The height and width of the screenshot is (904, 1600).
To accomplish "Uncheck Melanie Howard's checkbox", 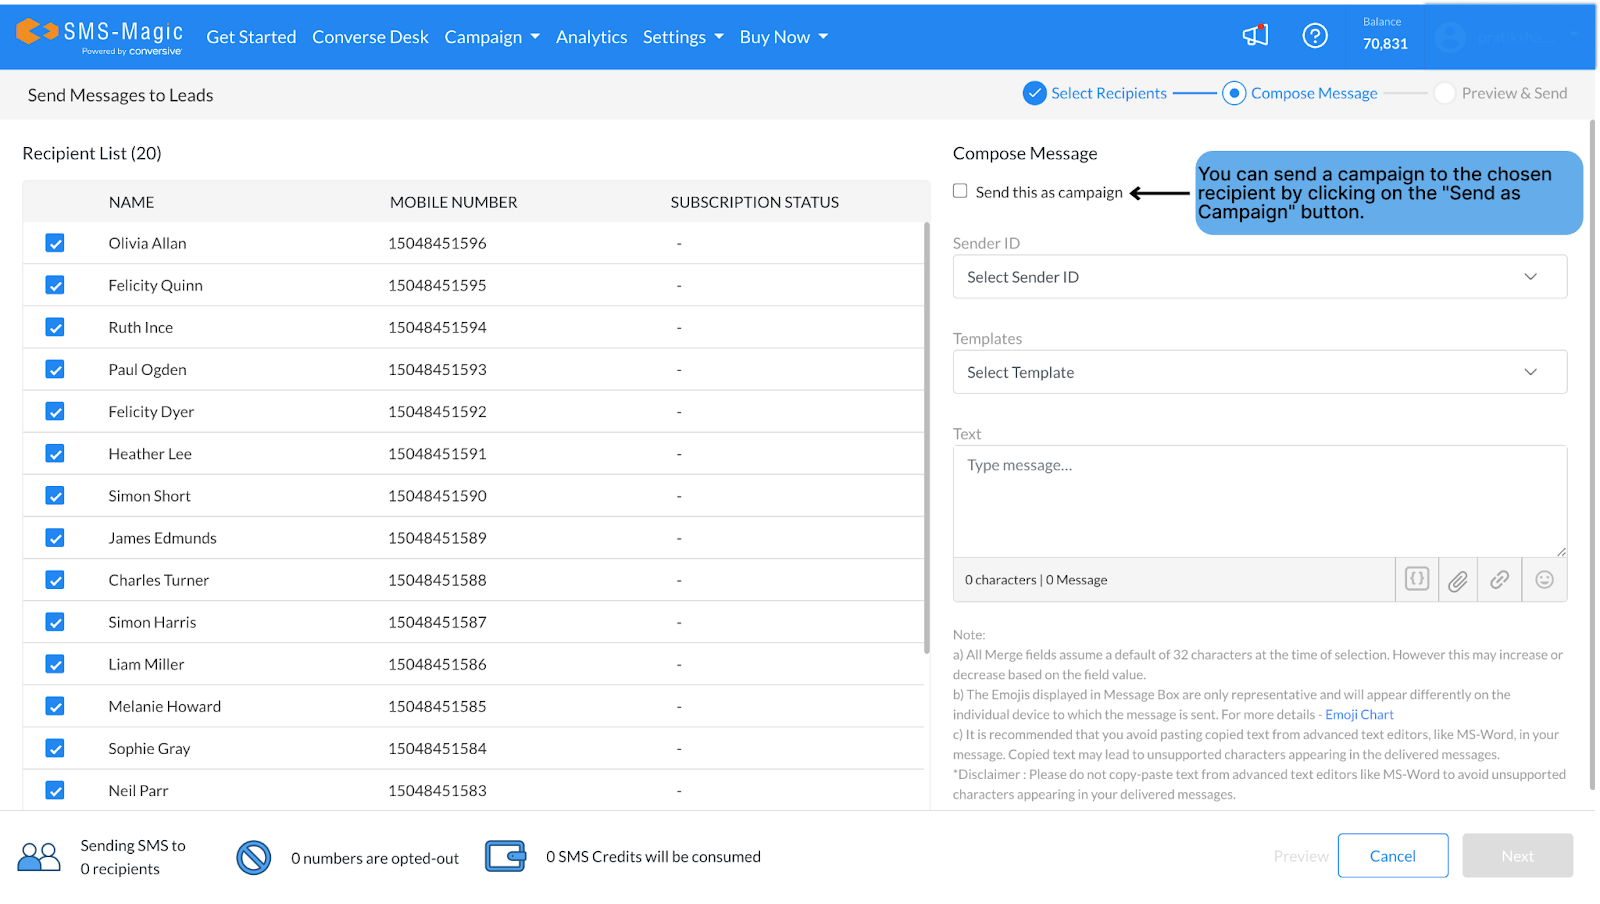I will (55, 706).
